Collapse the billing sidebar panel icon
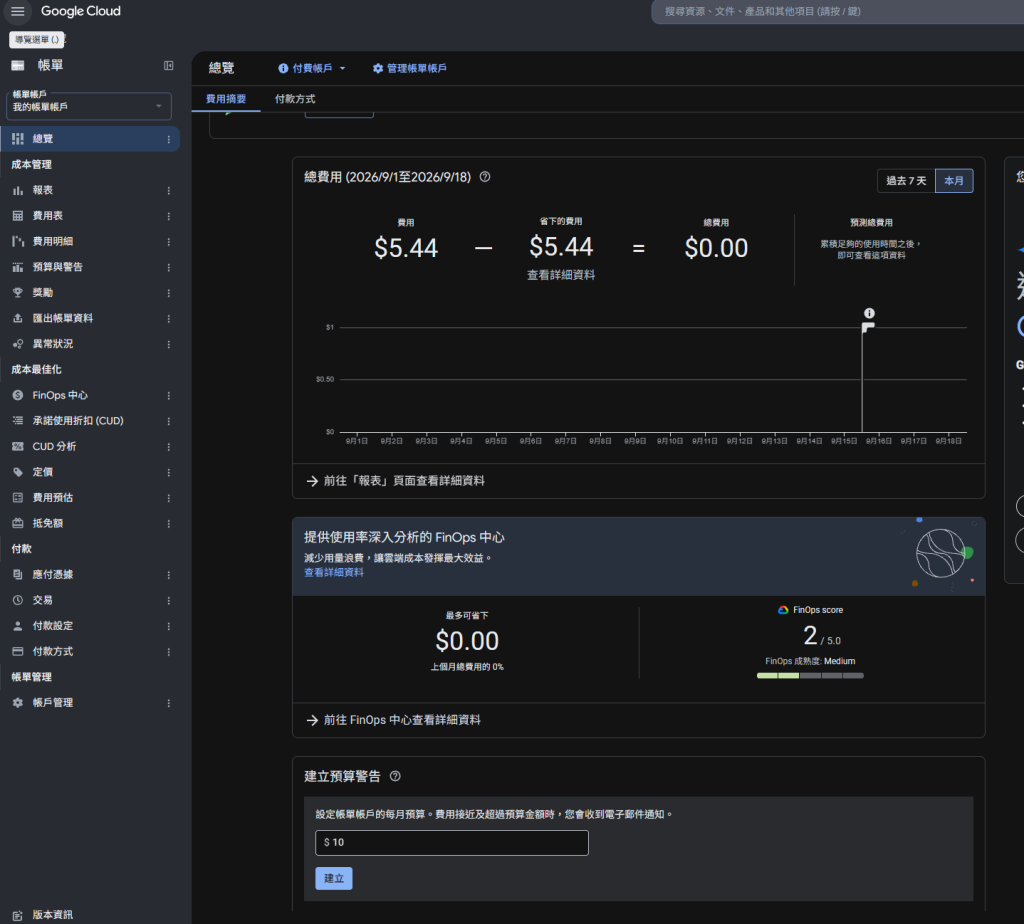Image resolution: width=1024 pixels, height=924 pixels. [x=168, y=65]
